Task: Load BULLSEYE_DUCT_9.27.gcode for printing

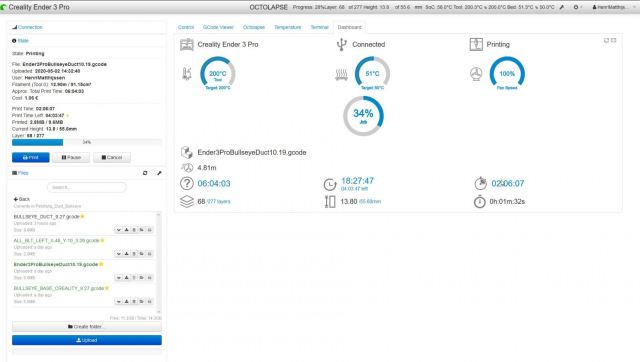Action: tap(142, 230)
